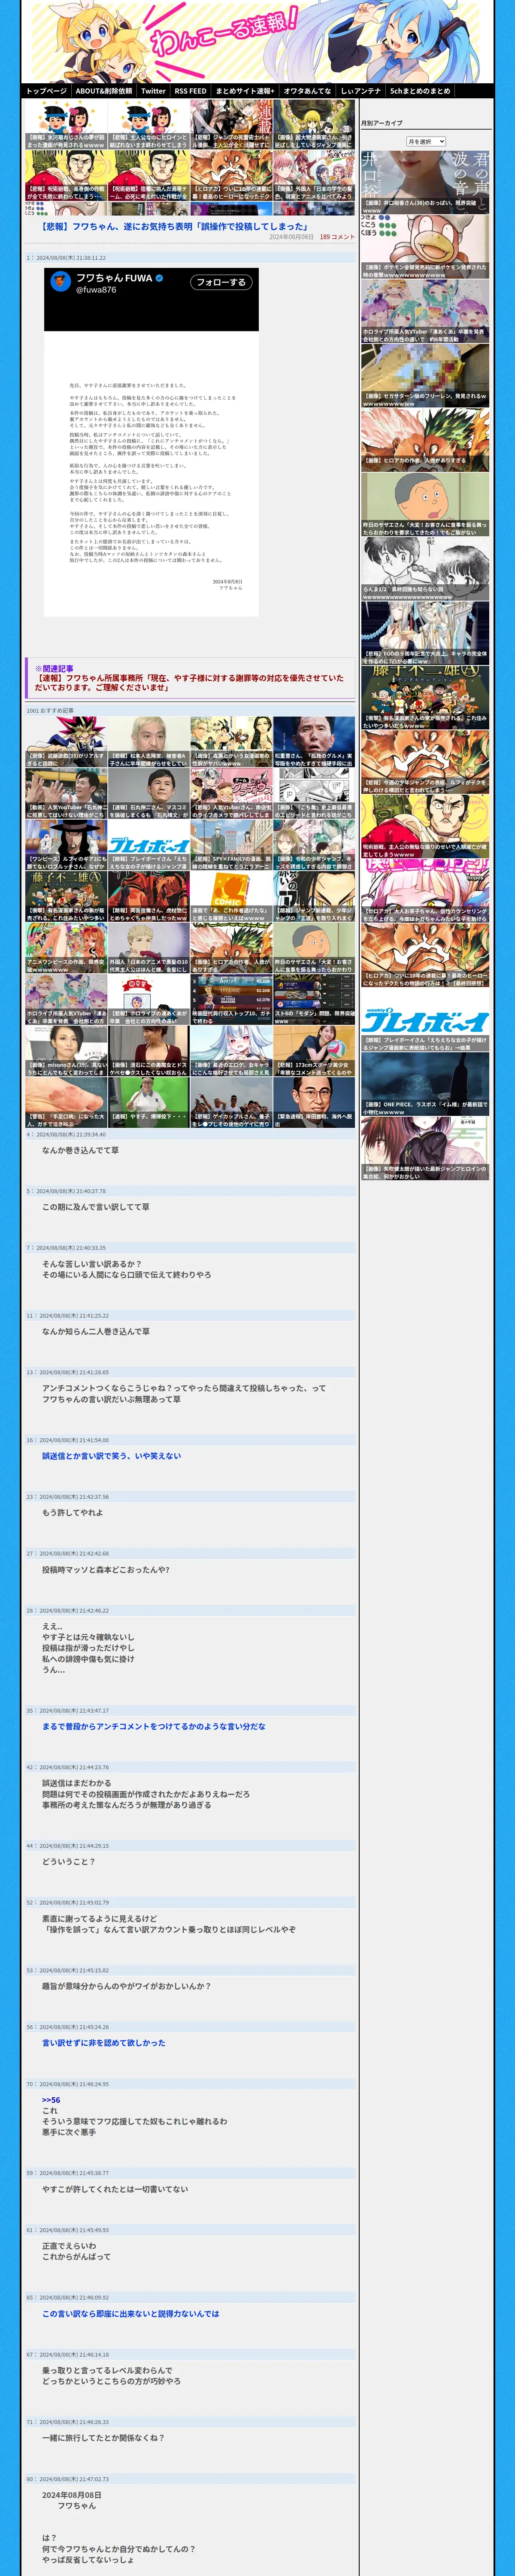Click the post date 2024年08月08日

tap(291, 237)
